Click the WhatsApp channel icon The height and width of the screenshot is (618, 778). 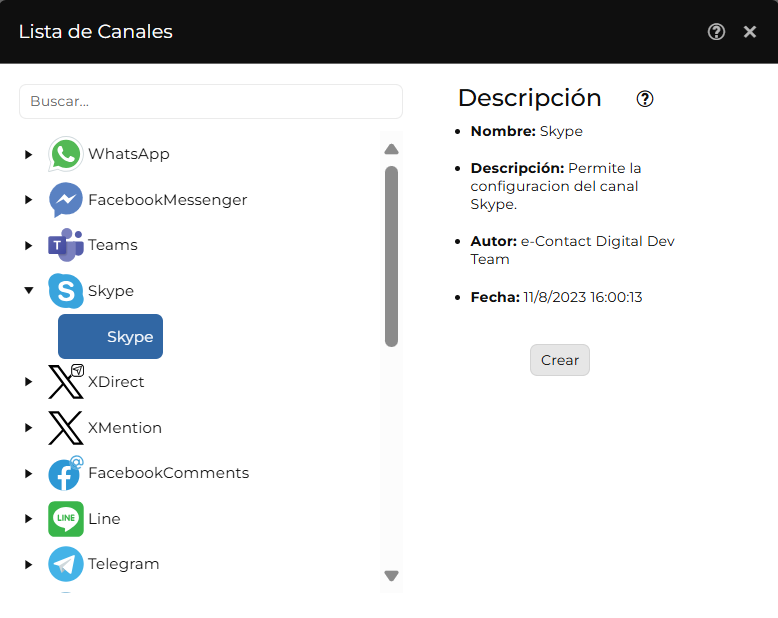coord(65,154)
